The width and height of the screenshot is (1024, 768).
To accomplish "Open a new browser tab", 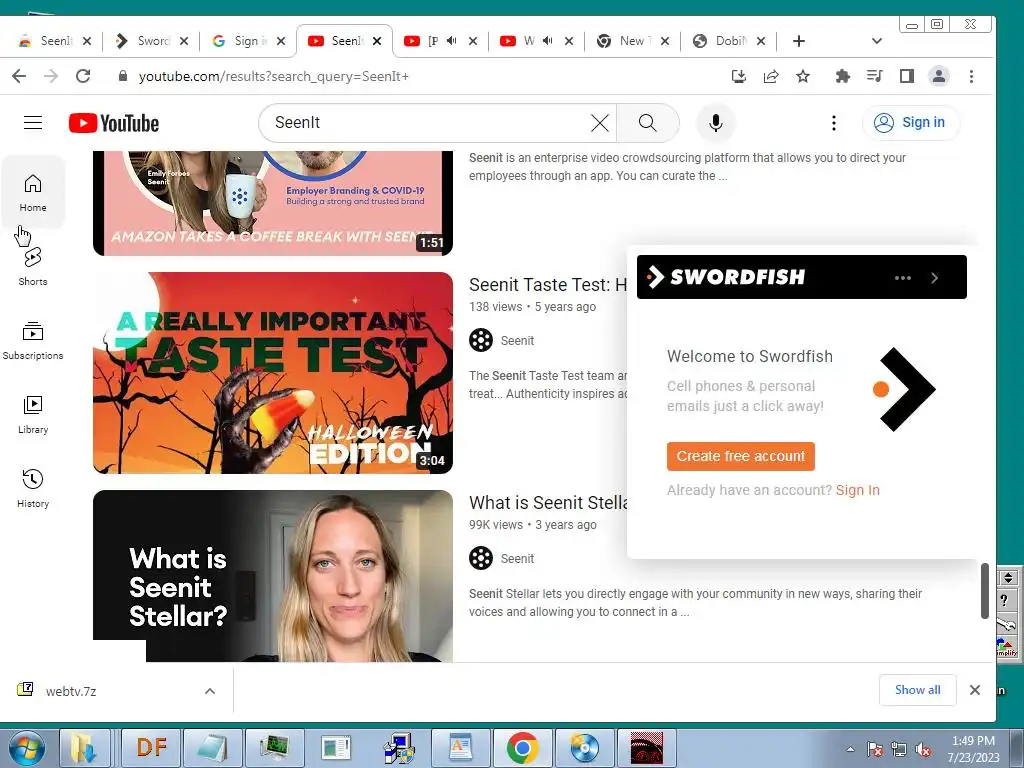I will (798, 41).
